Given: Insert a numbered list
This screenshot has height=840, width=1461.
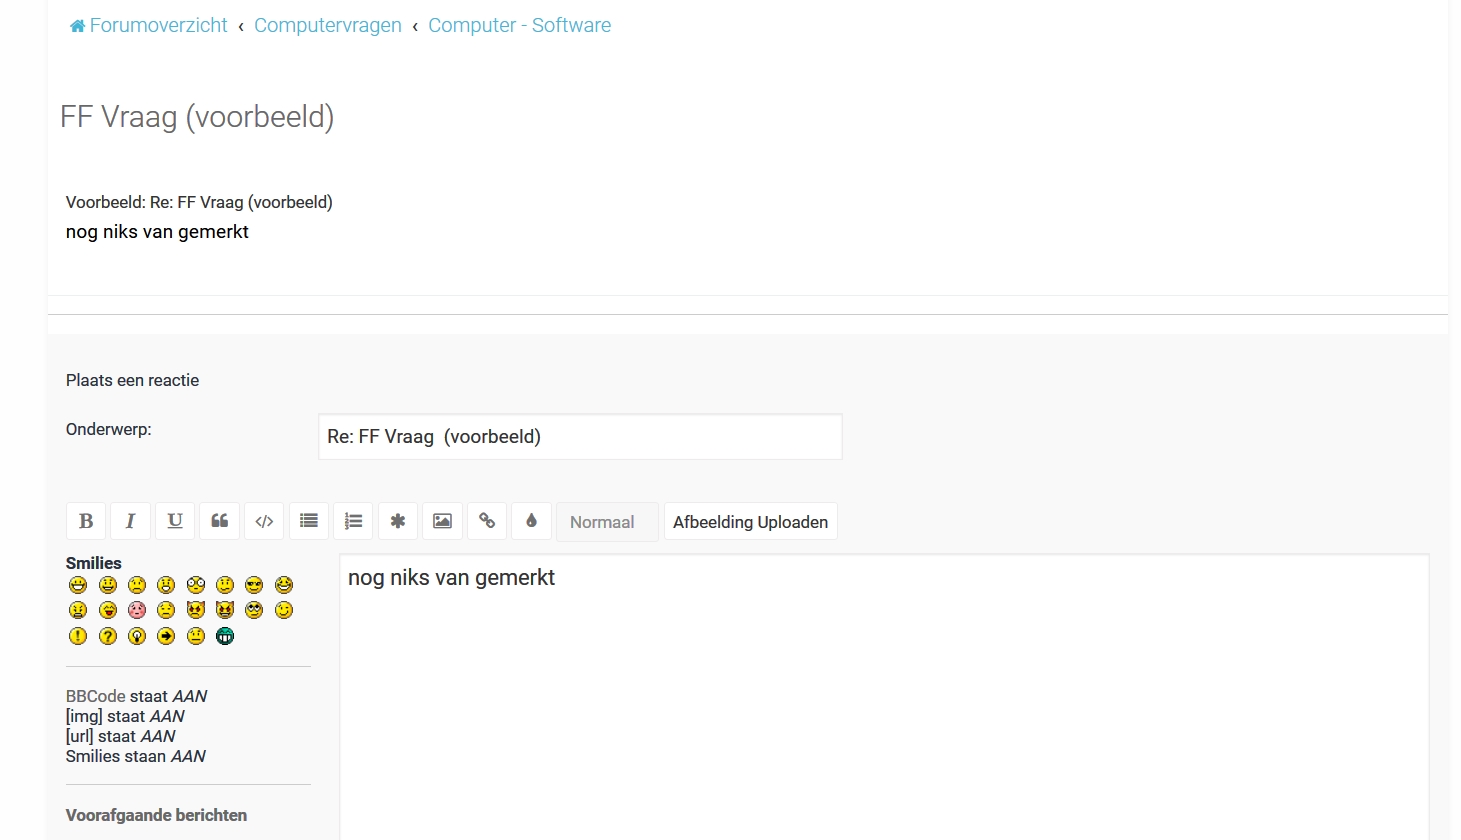Looking at the screenshot, I should (353, 521).
